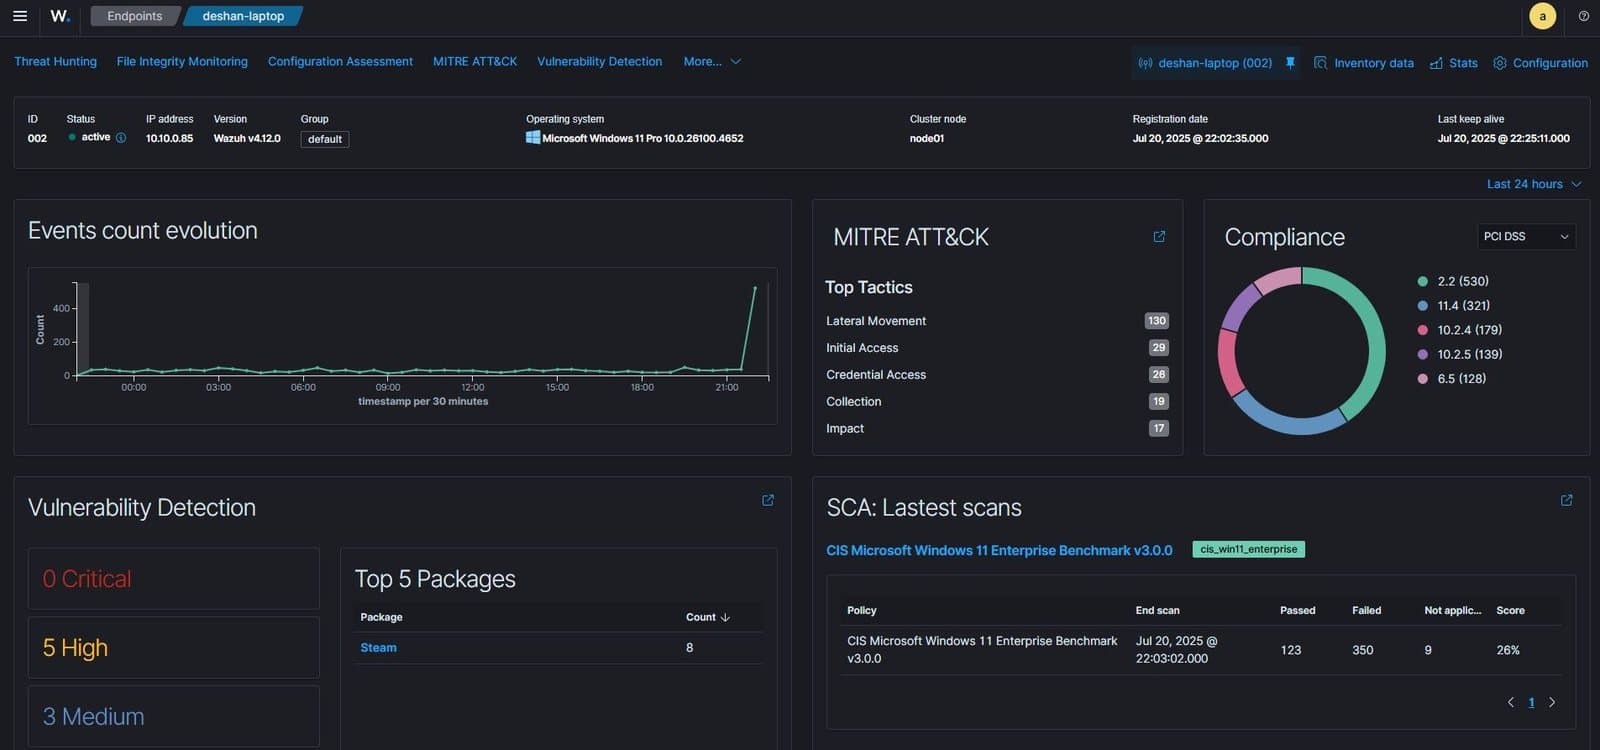This screenshot has width=1600, height=750.
Task: Sort packages by the Count column header
Action: (708, 617)
